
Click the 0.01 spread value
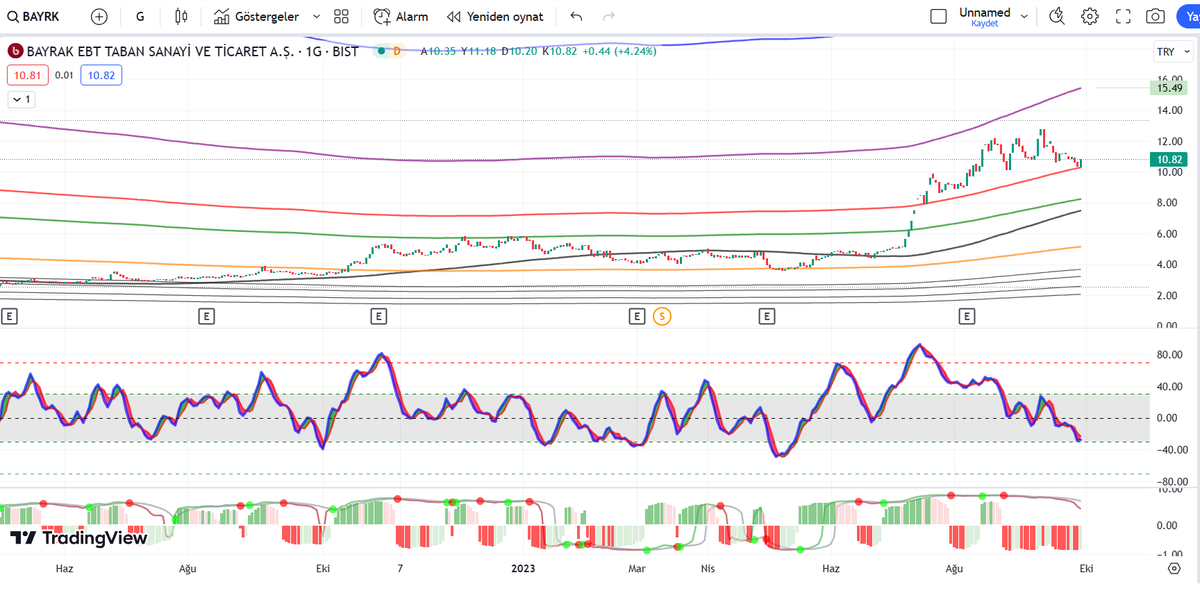pos(64,75)
